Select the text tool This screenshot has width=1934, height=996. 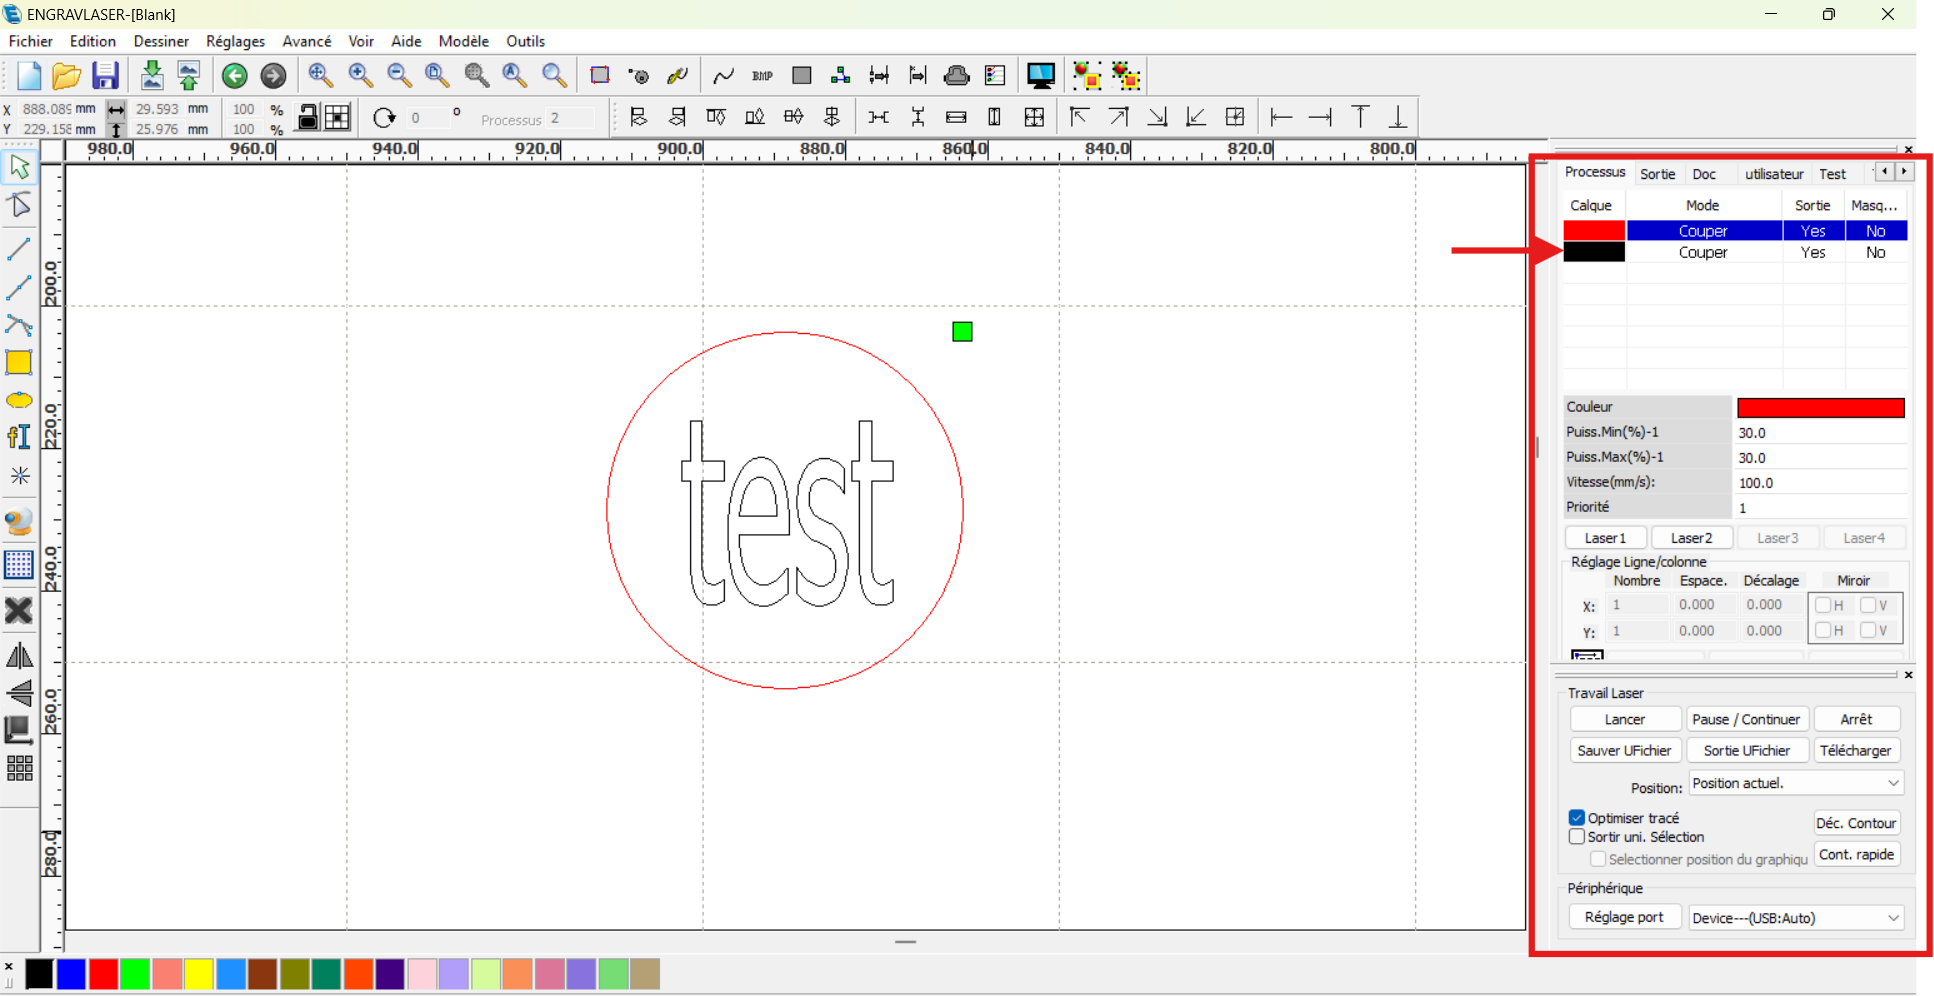[x=19, y=437]
